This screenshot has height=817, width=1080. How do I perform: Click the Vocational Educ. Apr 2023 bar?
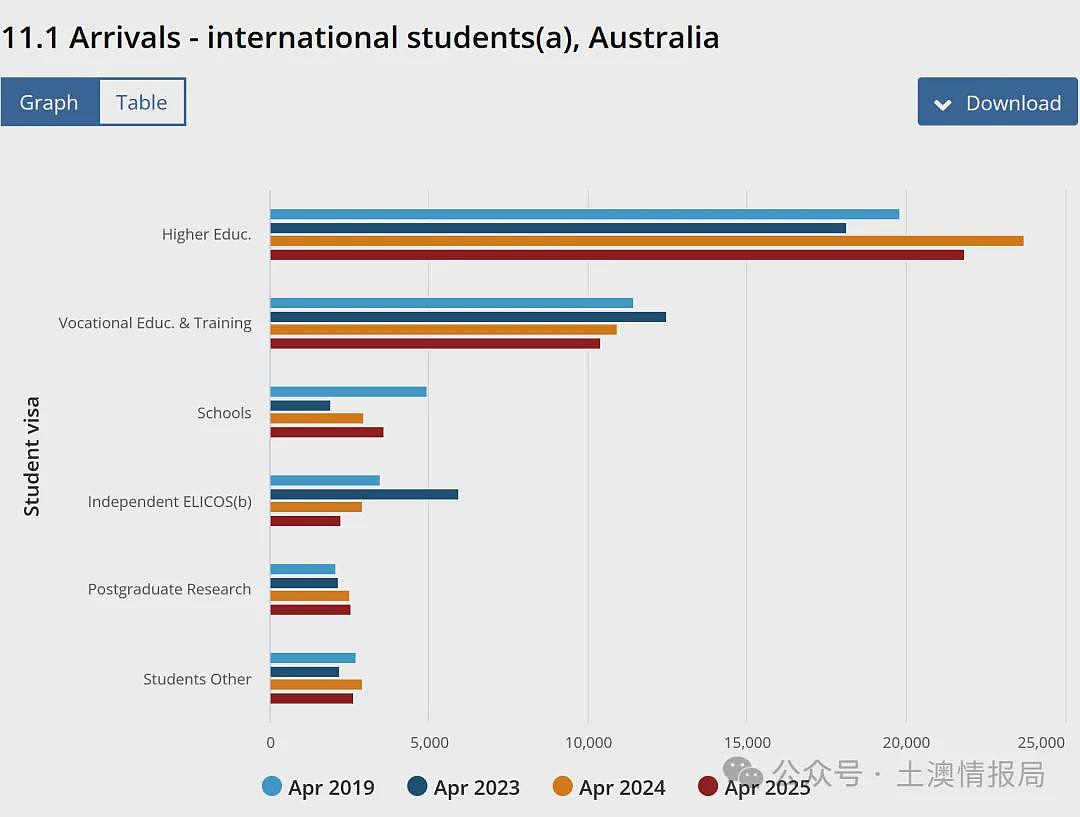[468, 317]
